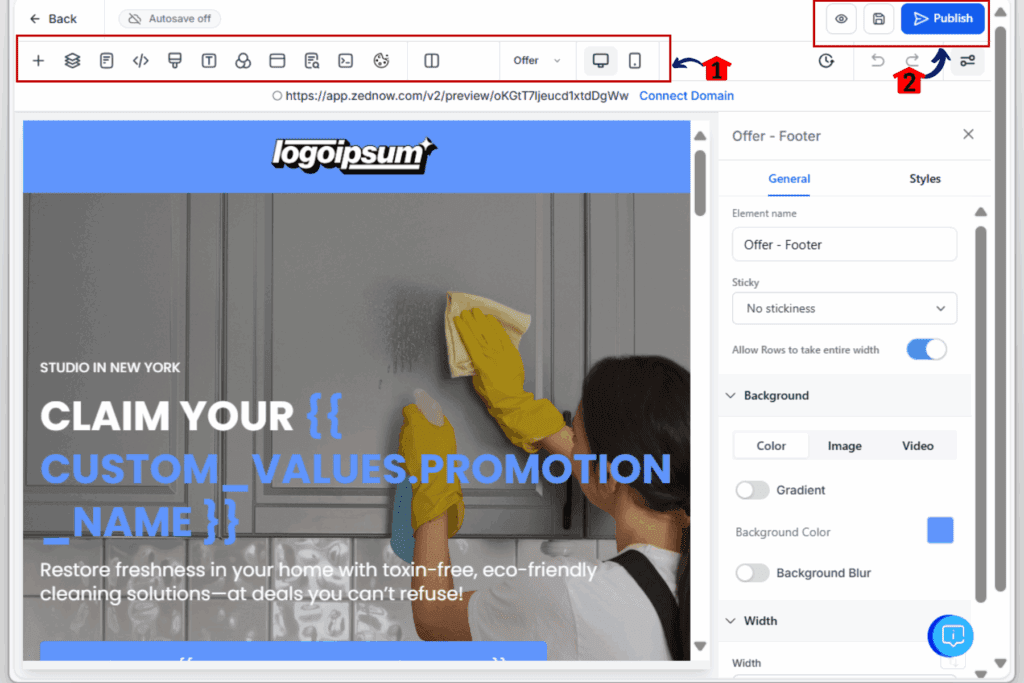Click the canvas scroll up arrow
The image size is (1024, 683).
(x=700, y=136)
